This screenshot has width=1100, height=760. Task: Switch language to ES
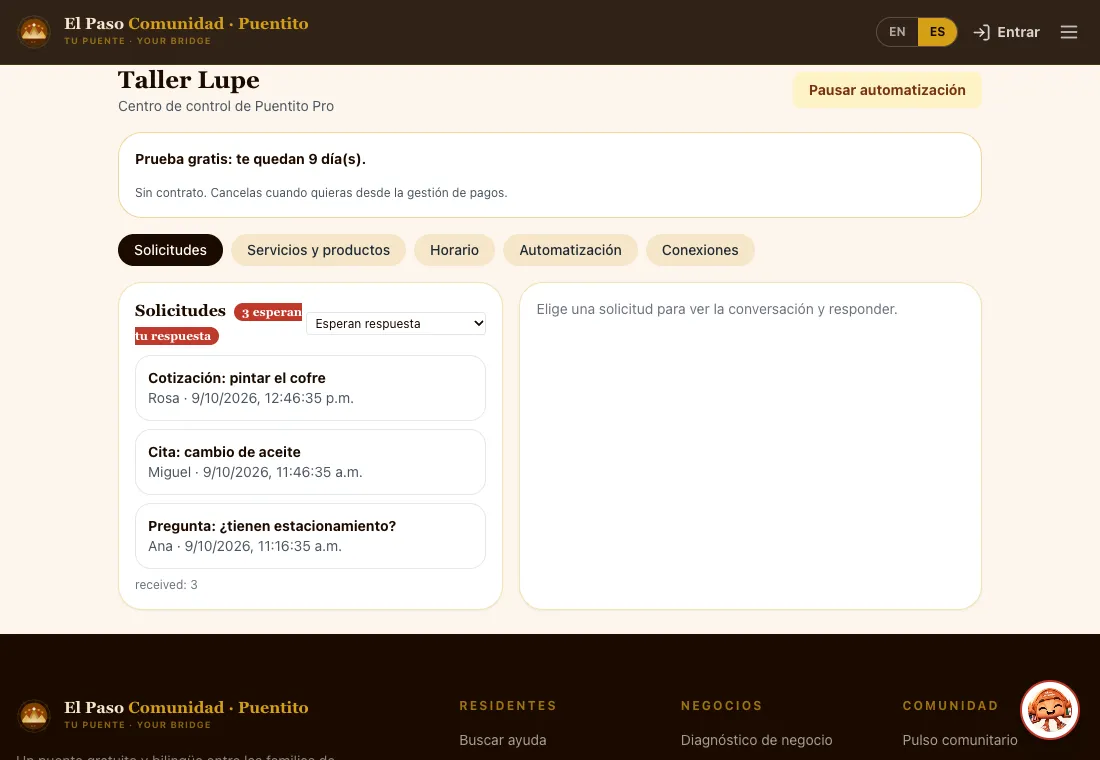pos(937,32)
